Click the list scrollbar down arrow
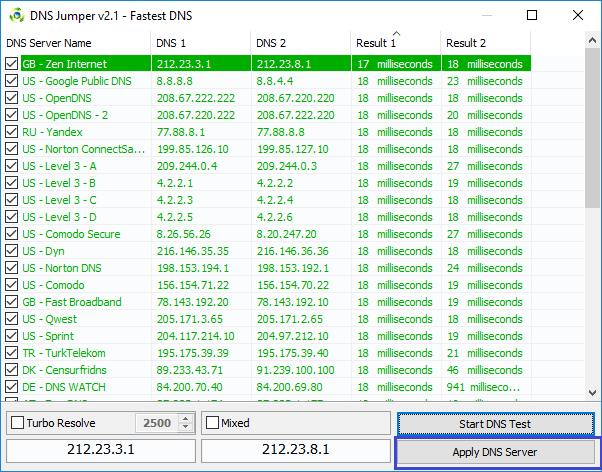The height and width of the screenshot is (472, 602). tap(592, 393)
